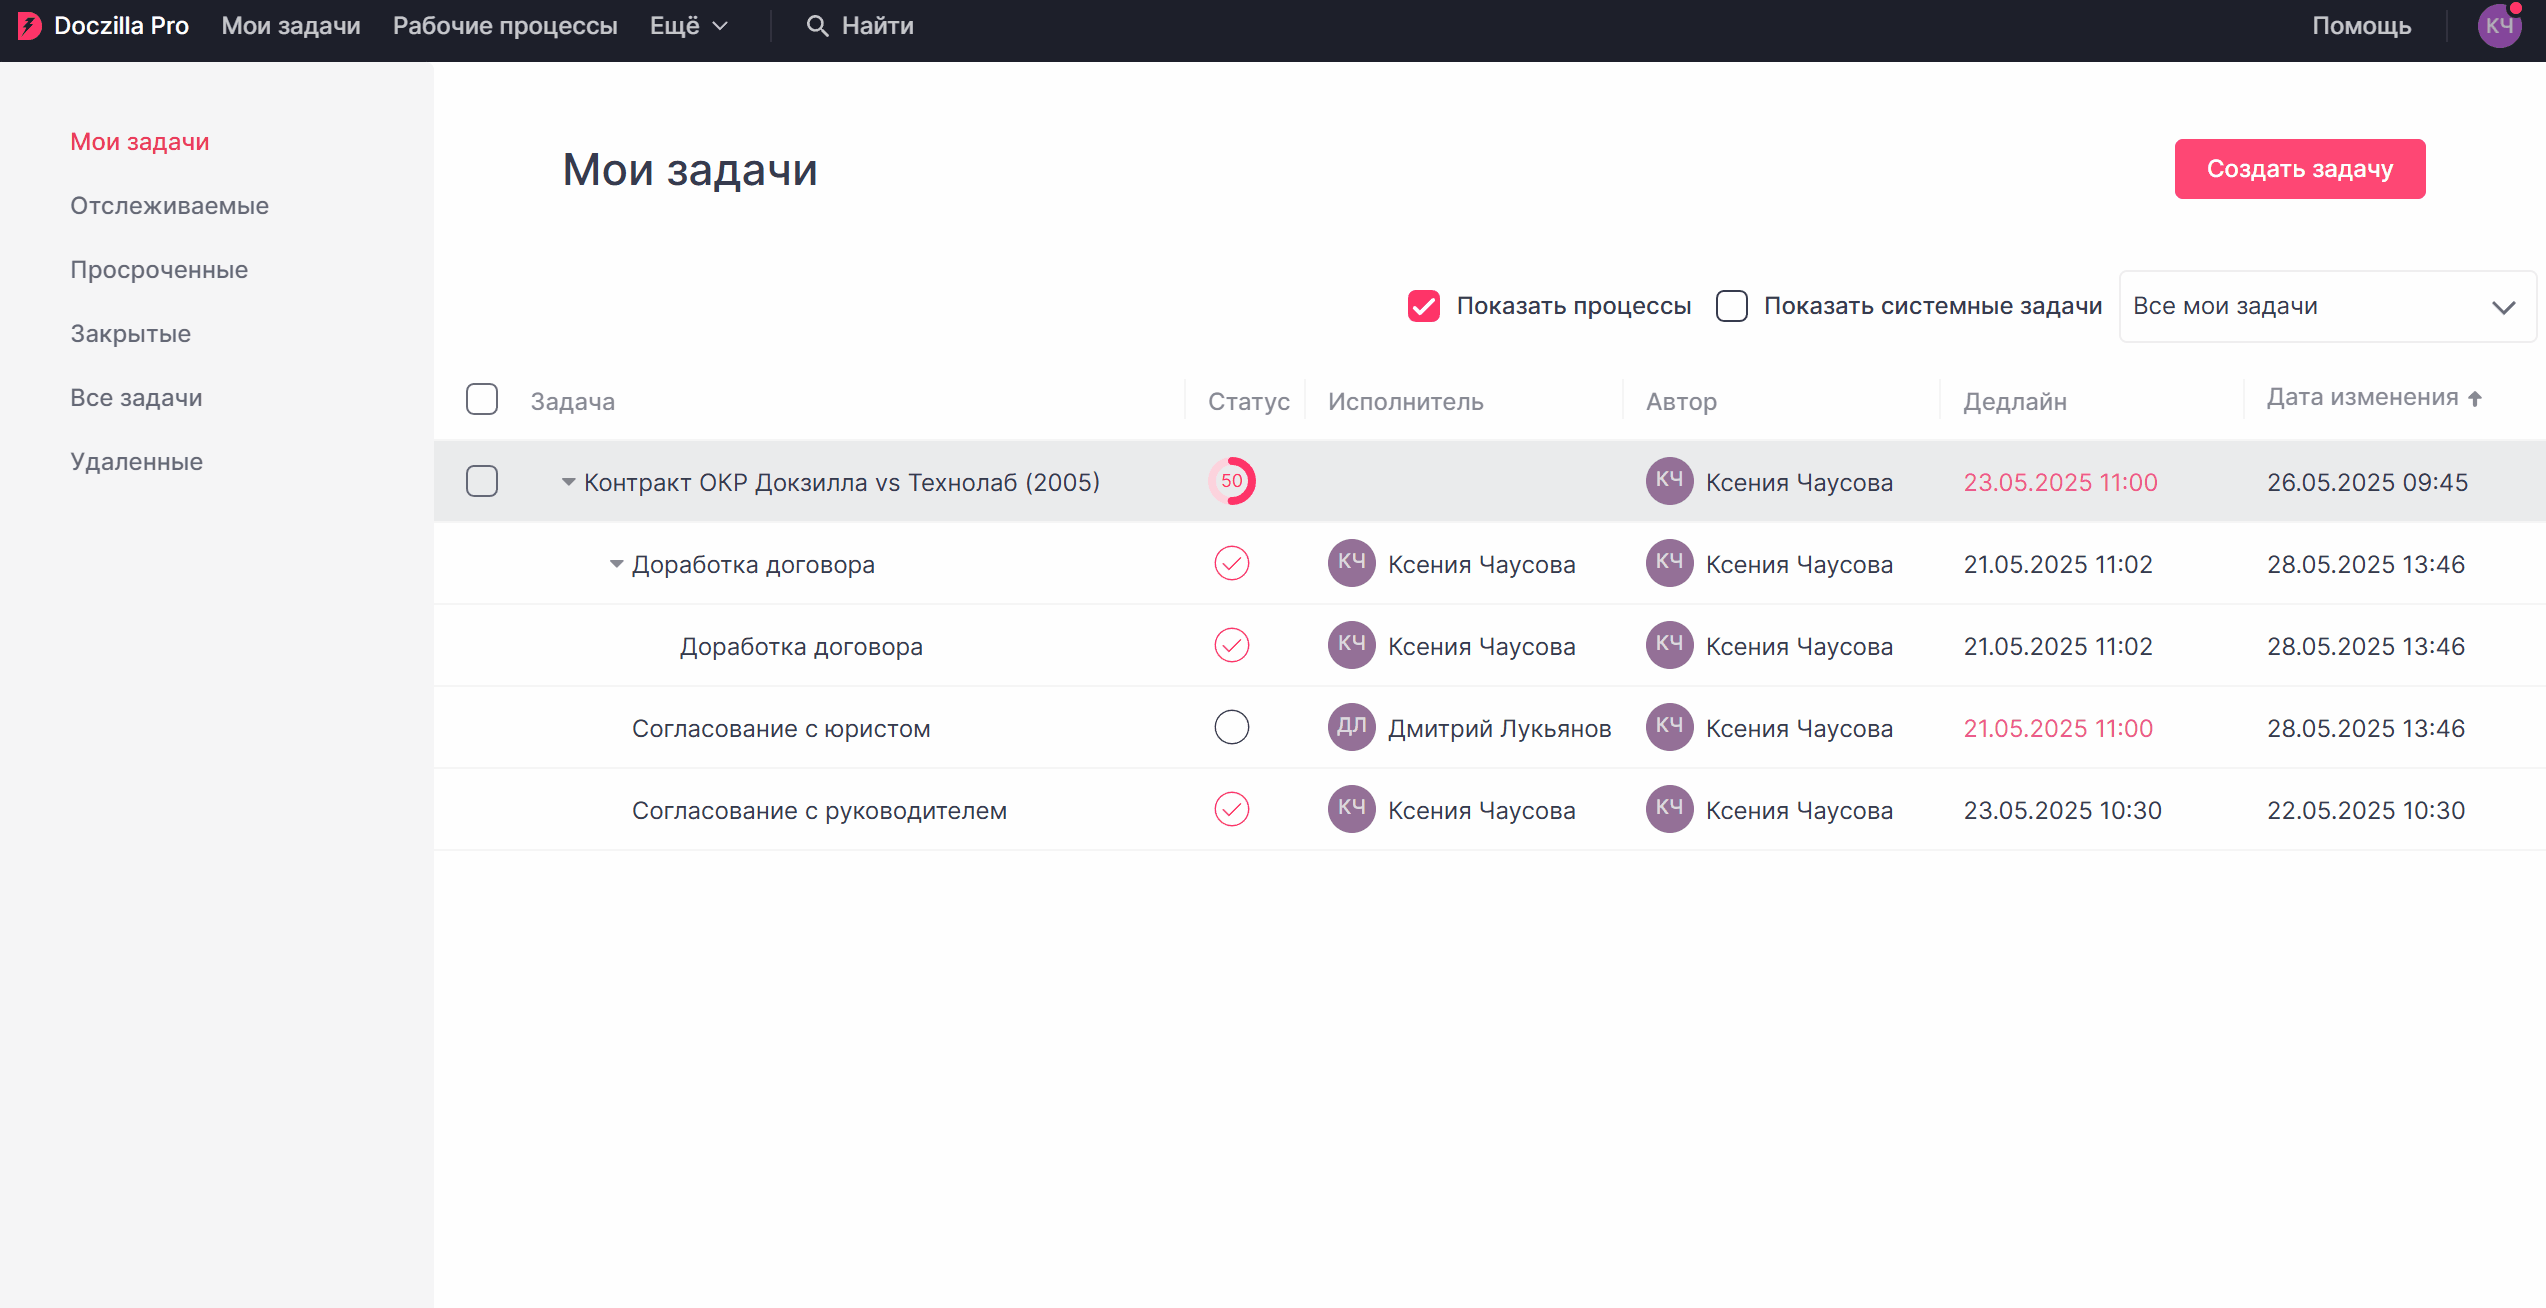Image resolution: width=2546 pixels, height=1308 pixels.
Task: Sort by the Автор column header
Action: coord(1681,402)
